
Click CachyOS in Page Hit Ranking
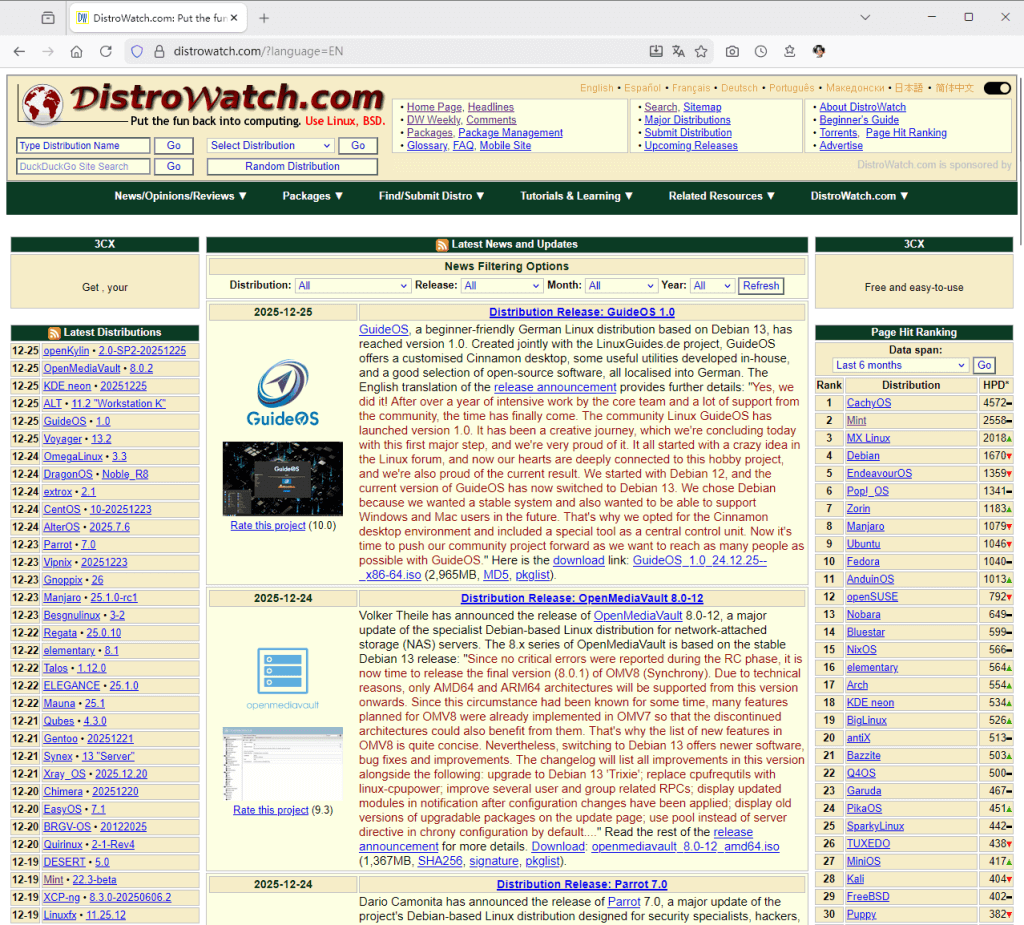click(869, 403)
